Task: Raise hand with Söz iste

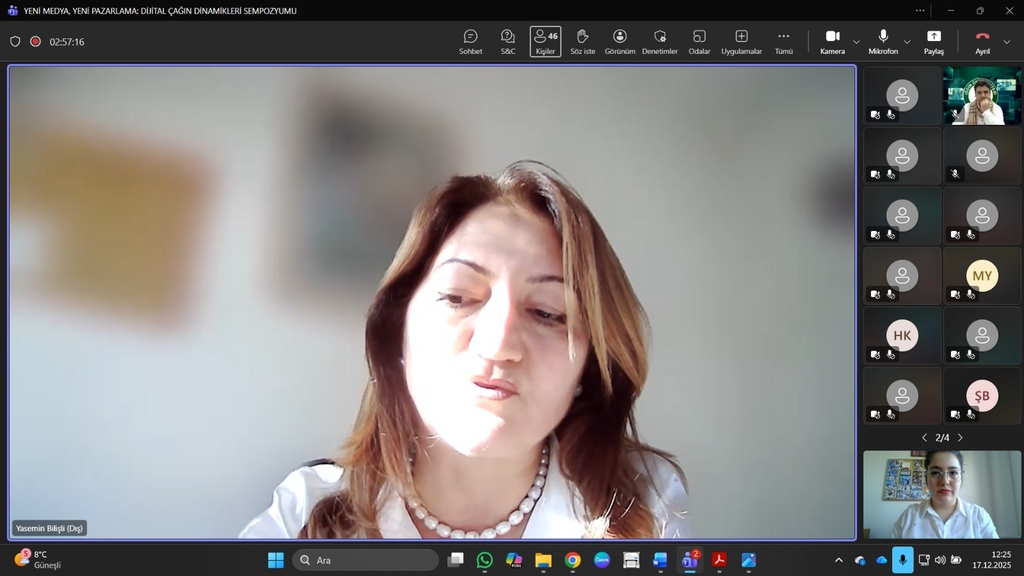Action: pos(582,41)
